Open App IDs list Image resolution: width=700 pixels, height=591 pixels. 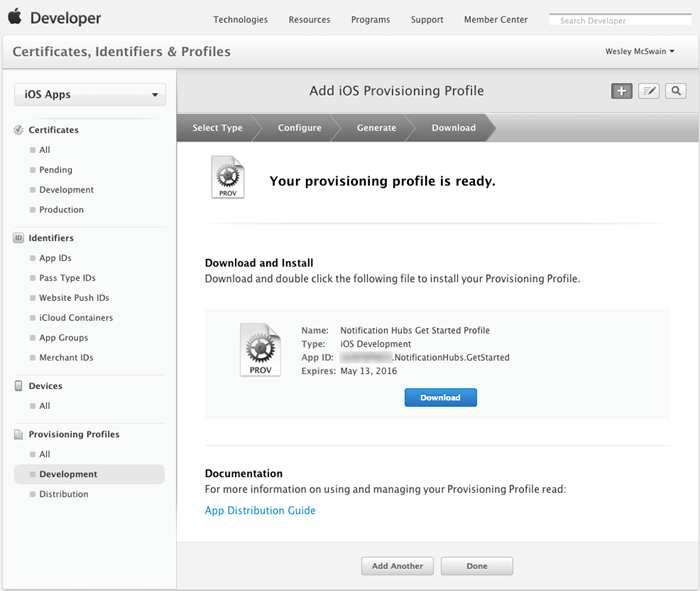55,258
